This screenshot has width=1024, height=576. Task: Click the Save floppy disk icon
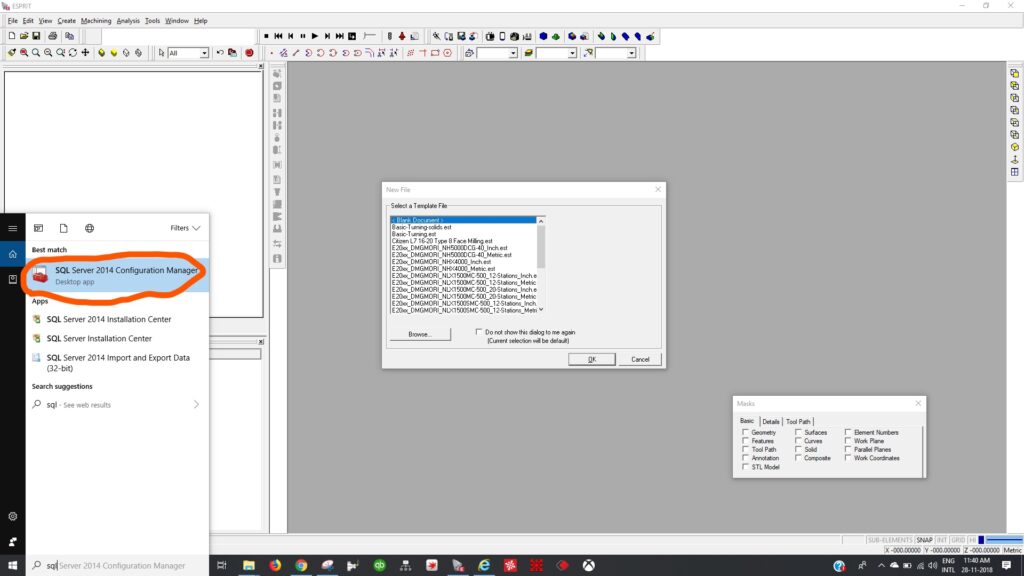coord(37,37)
